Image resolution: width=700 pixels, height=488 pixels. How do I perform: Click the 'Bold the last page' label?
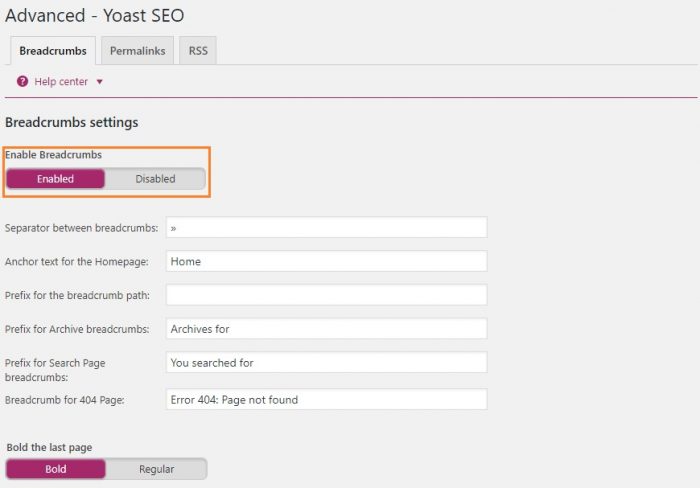49,447
